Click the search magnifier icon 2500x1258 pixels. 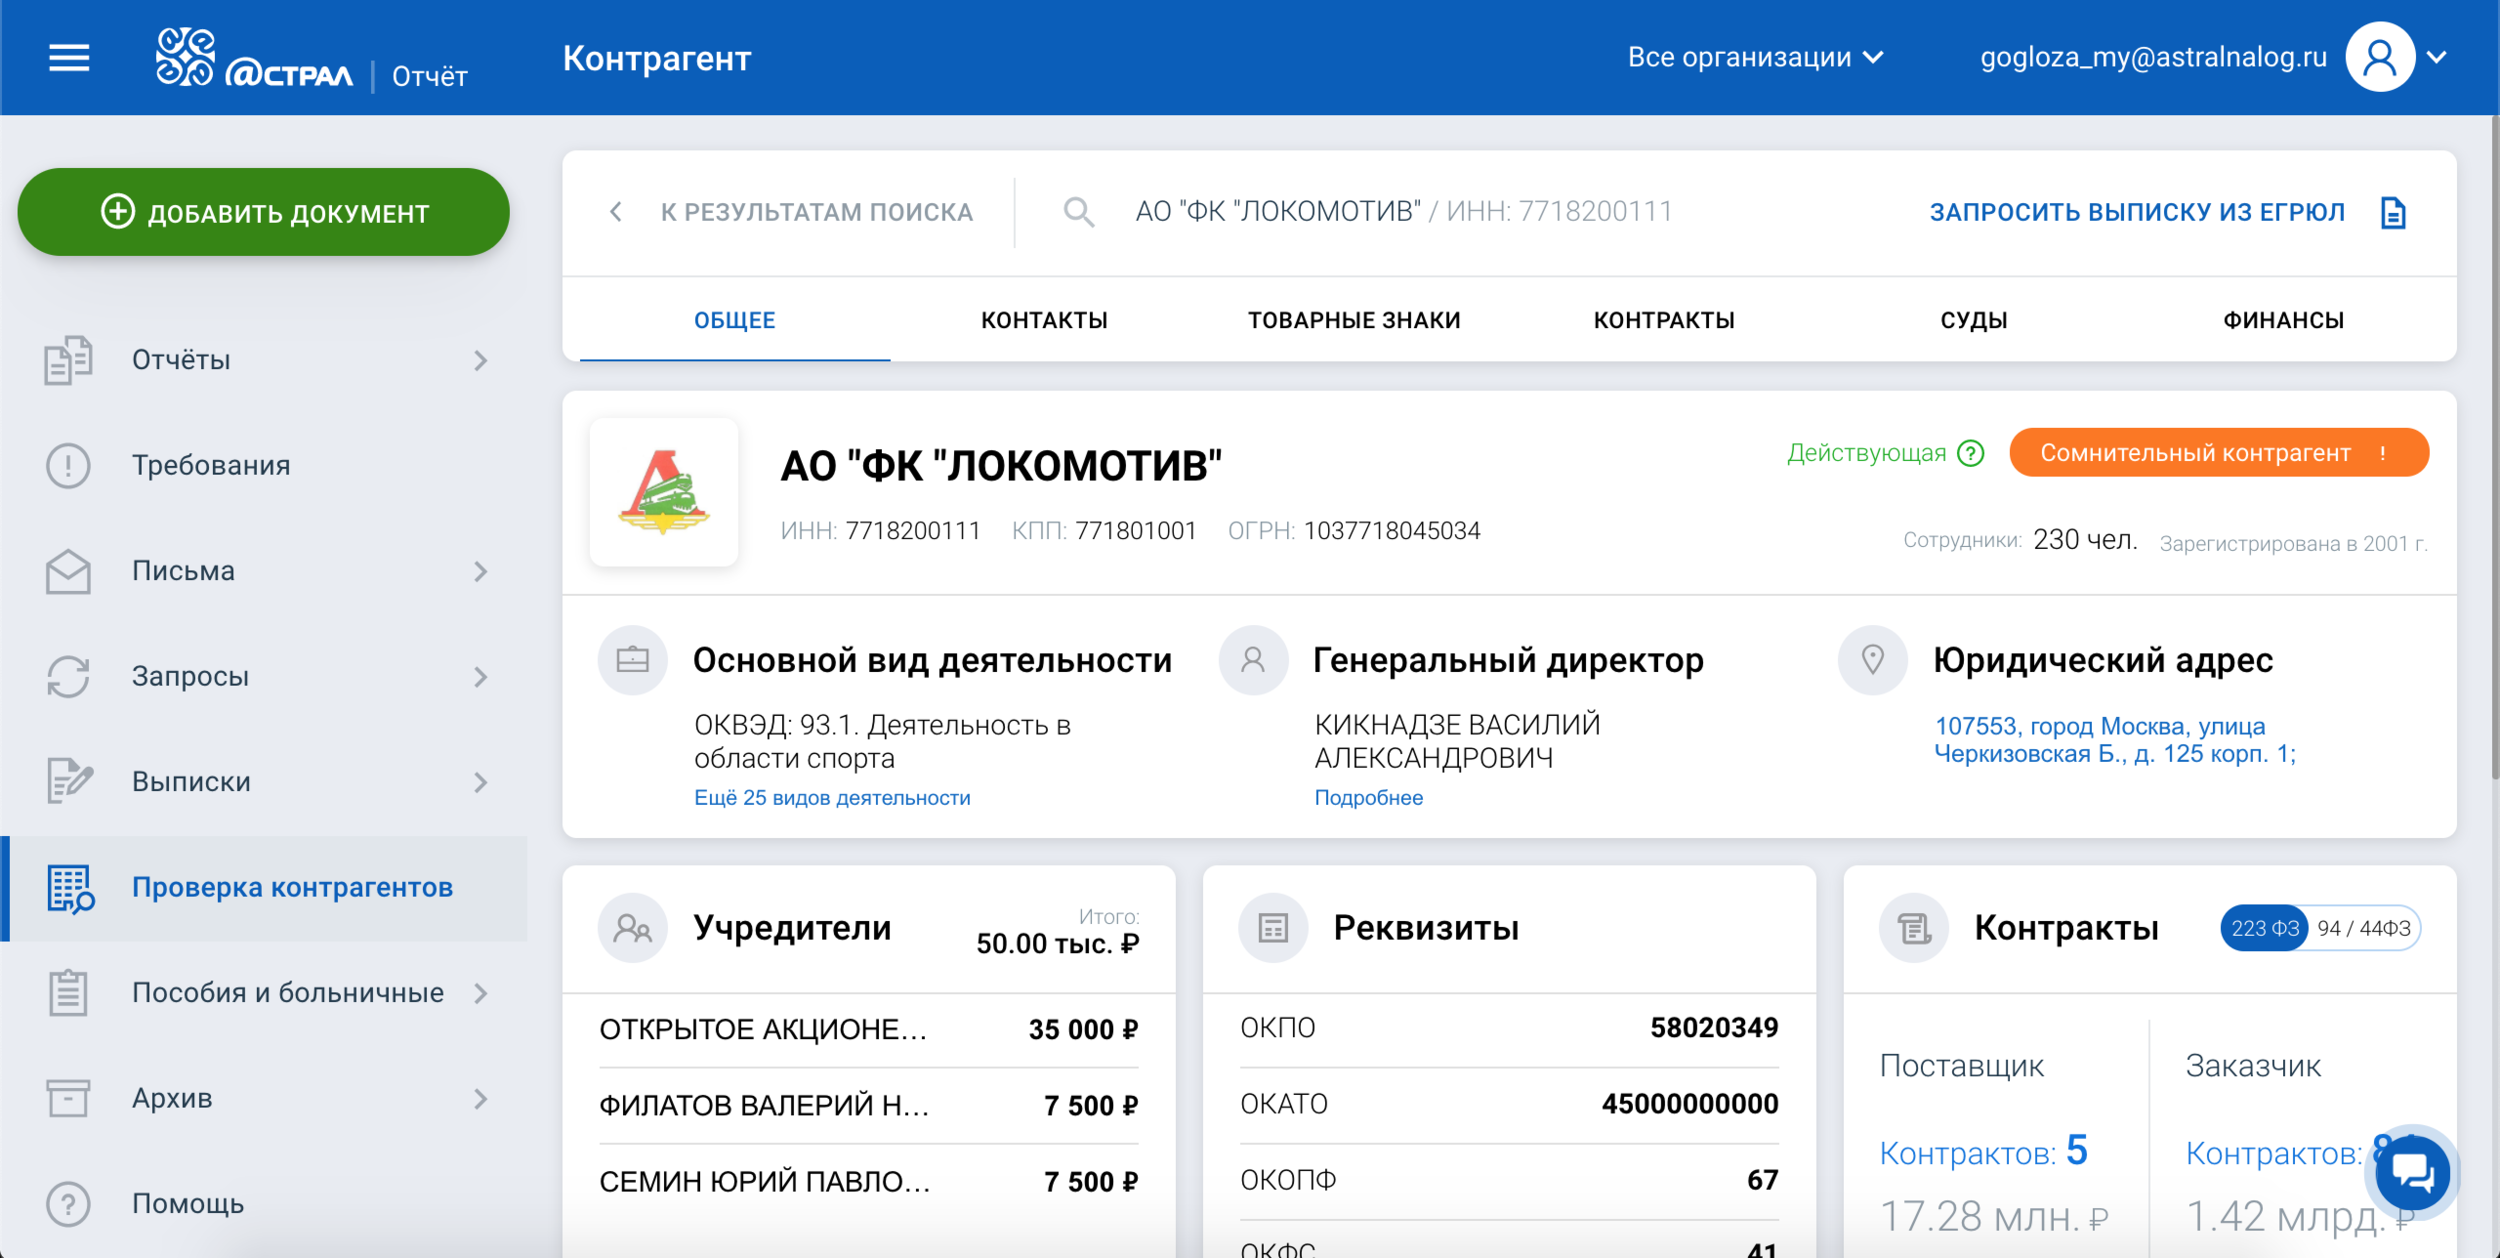pos(1078,212)
